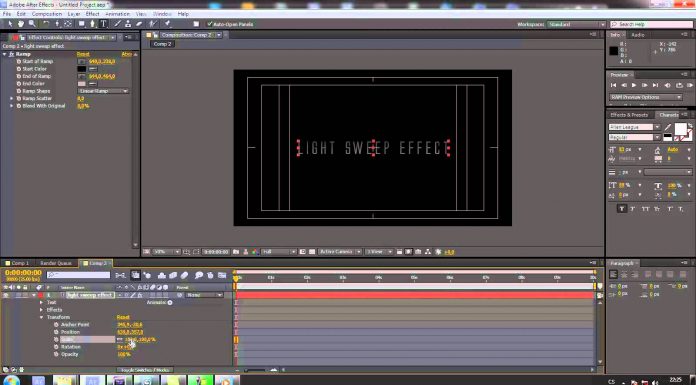Jump to last frame in Preview panel

point(655,85)
